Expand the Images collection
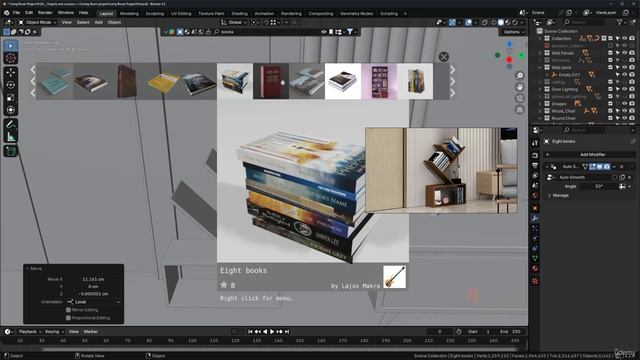640x360 pixels. click(x=540, y=104)
